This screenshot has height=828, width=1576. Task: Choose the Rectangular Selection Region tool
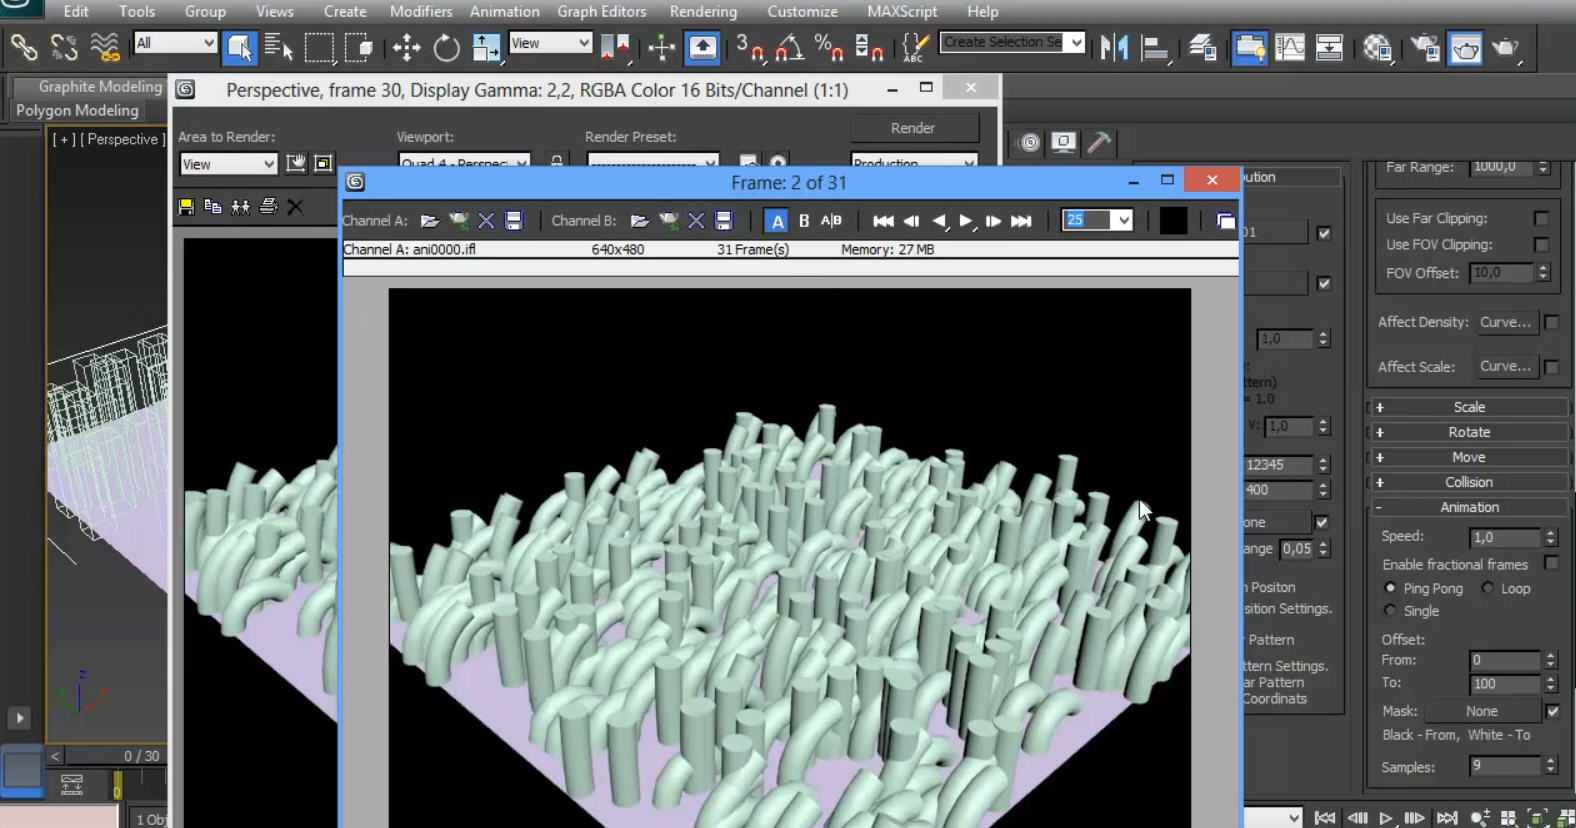(x=319, y=47)
